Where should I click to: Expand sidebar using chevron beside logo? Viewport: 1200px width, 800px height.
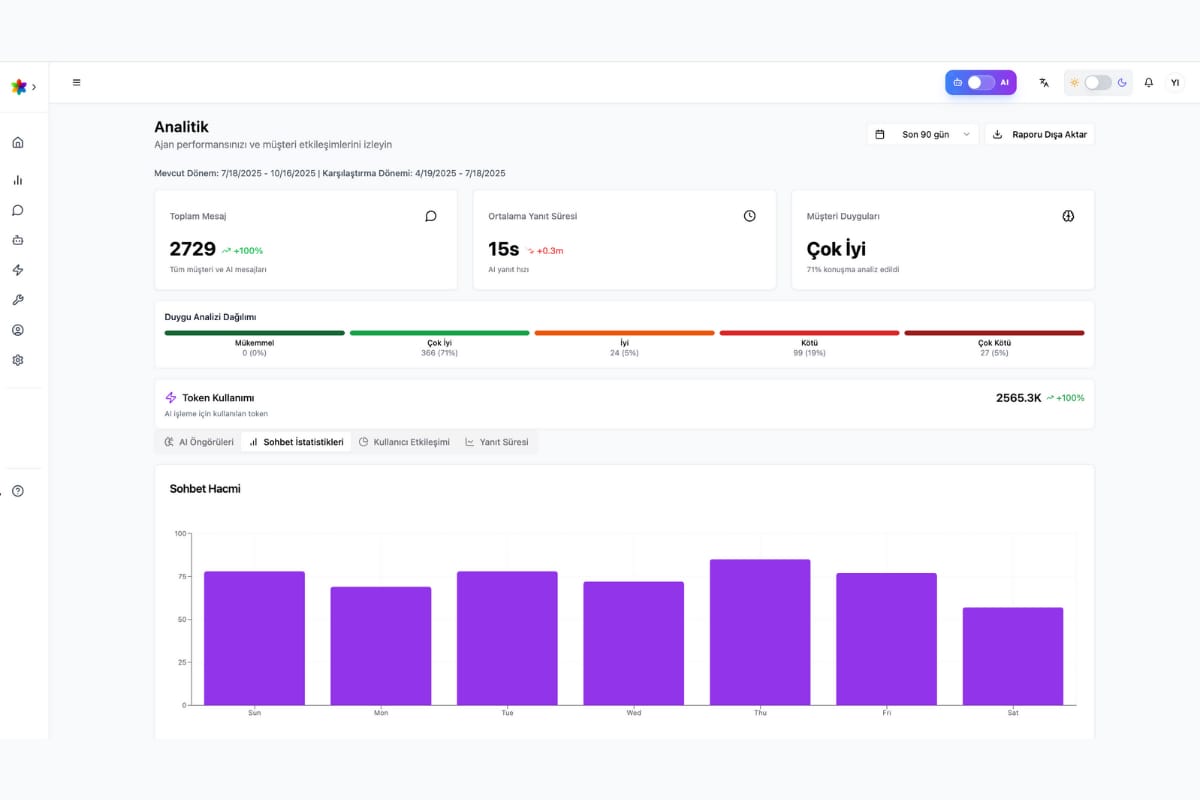pyautogui.click(x=34, y=87)
